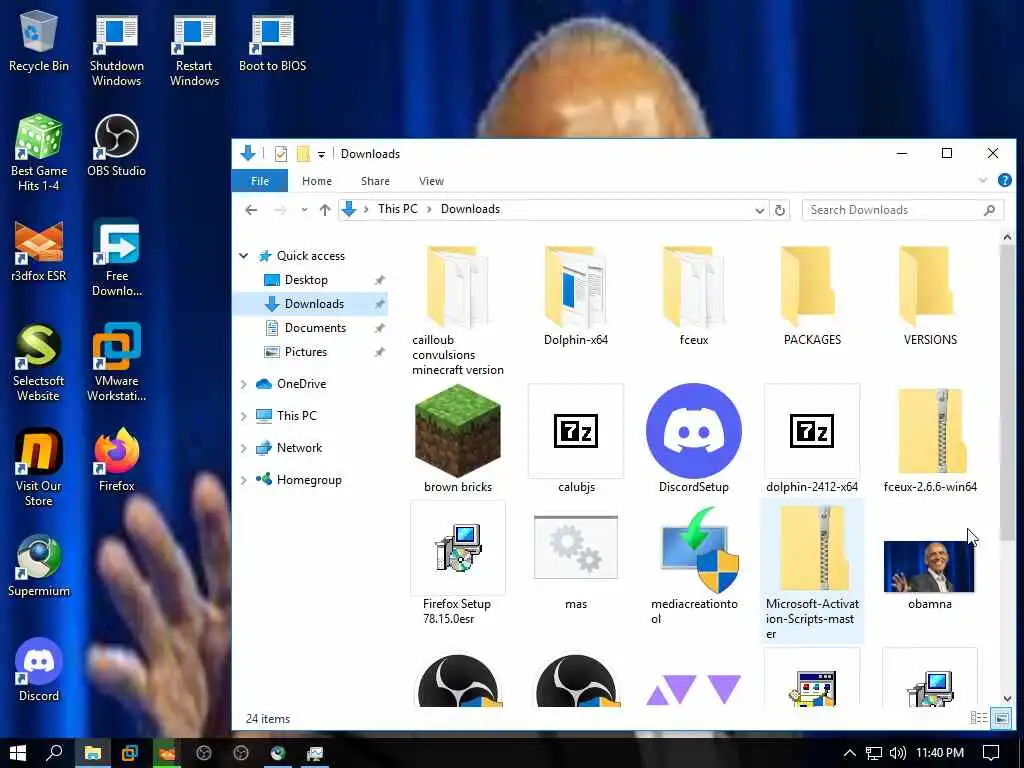Click the Visit Our Store desktop icon
1024x768 pixels.
[x=39, y=468]
